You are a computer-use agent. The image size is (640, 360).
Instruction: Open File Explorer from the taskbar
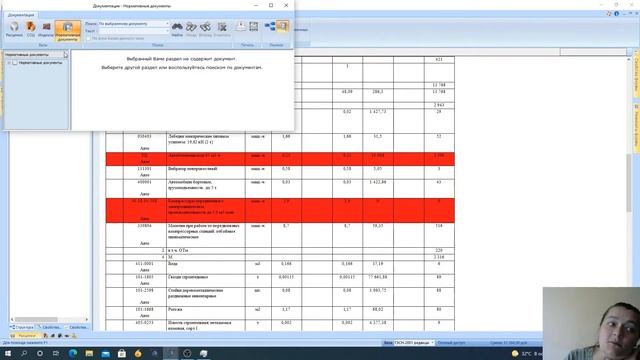(x=89, y=353)
